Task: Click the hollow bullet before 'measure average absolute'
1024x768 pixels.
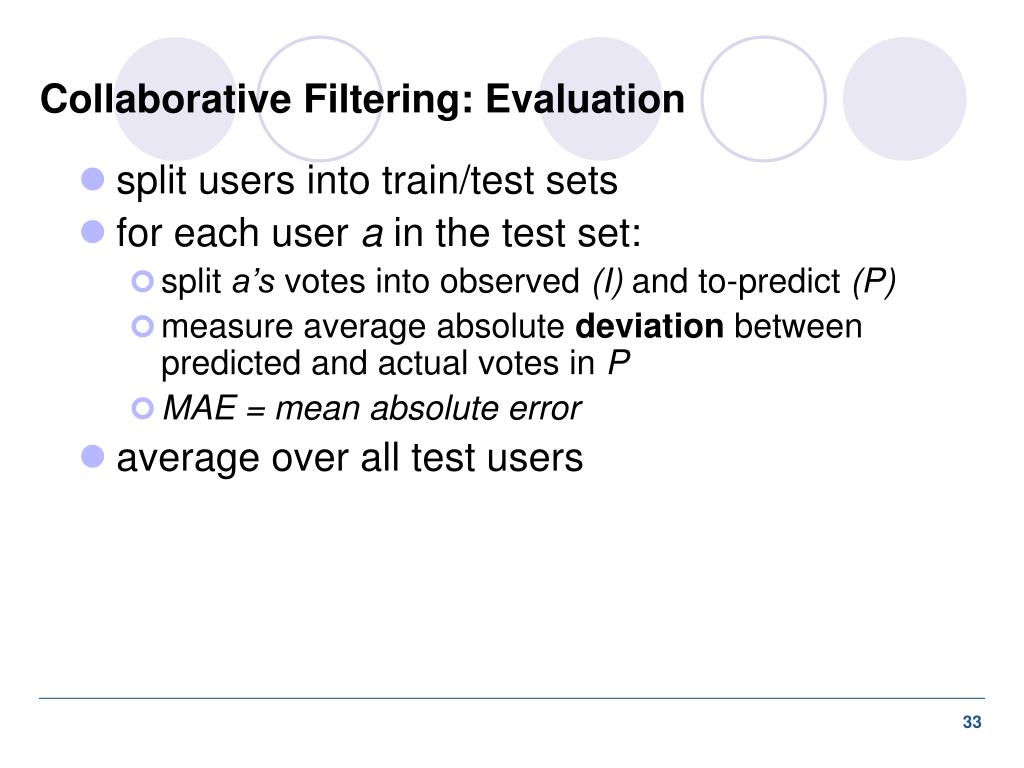Action: (x=142, y=326)
